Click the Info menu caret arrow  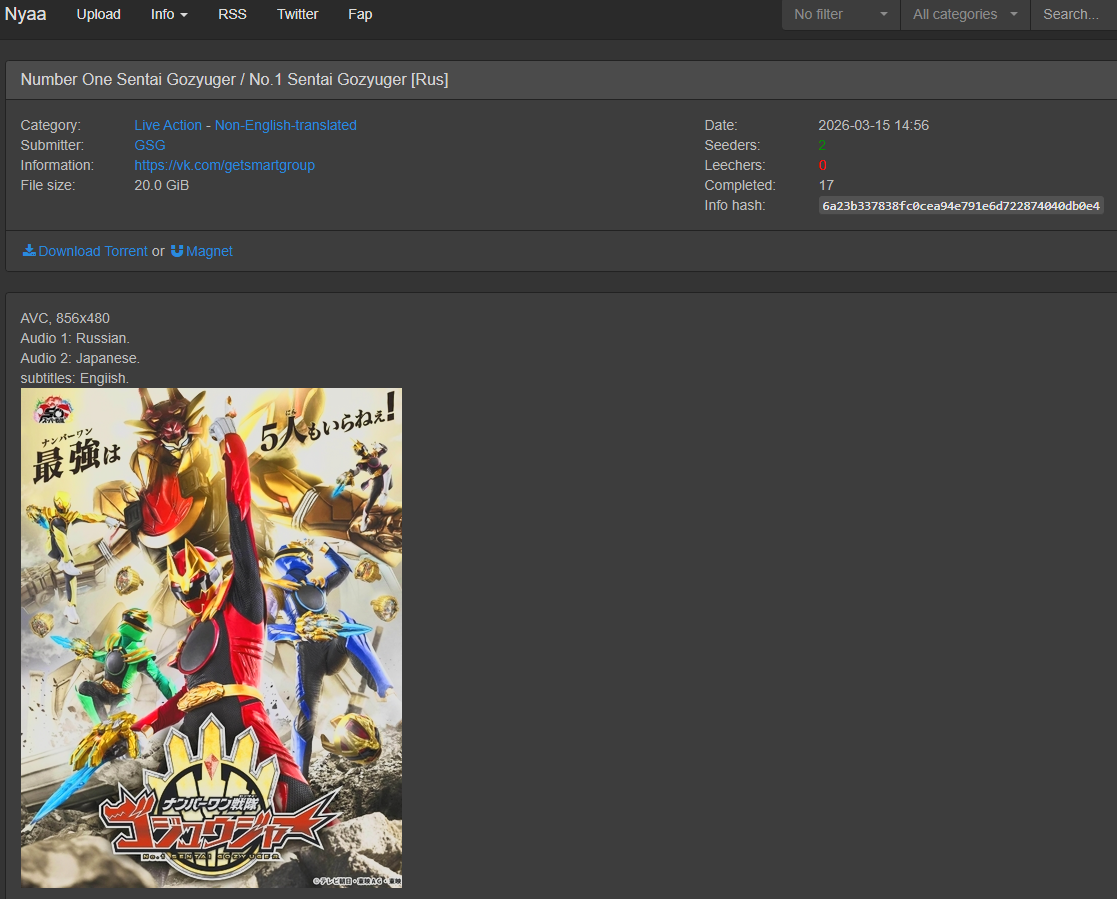point(184,15)
